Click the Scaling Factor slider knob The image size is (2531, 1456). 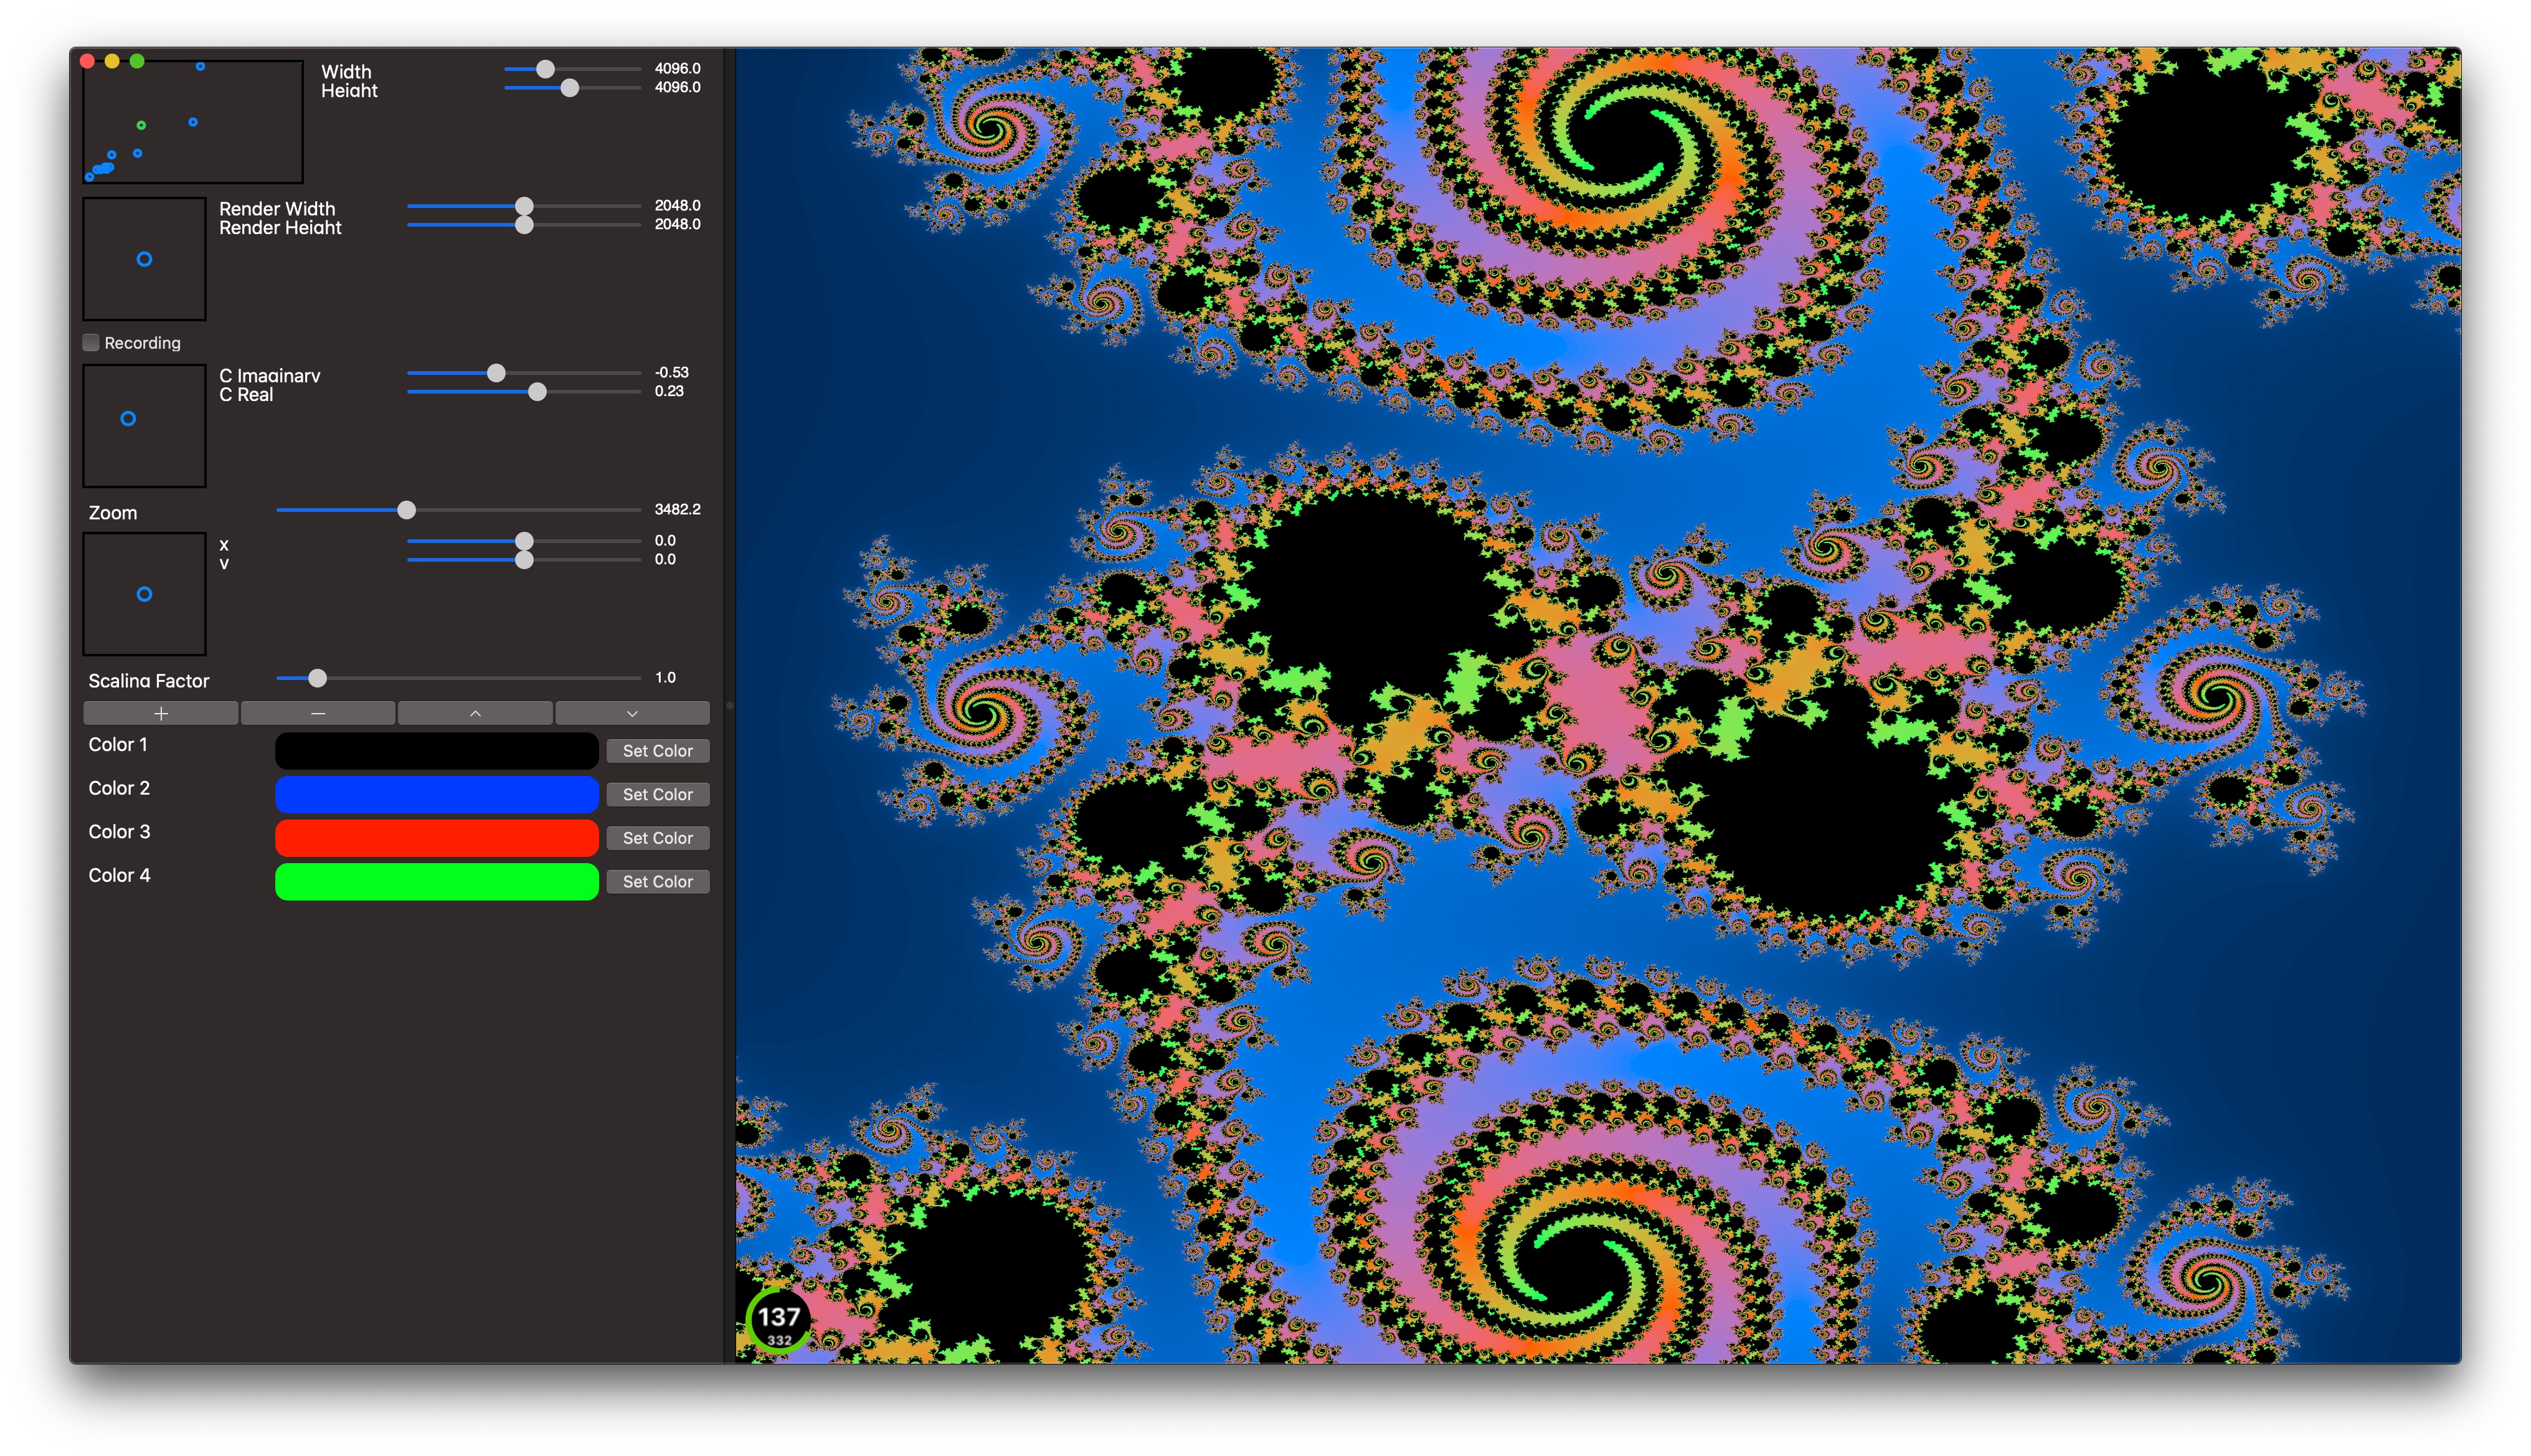pyautogui.click(x=317, y=678)
